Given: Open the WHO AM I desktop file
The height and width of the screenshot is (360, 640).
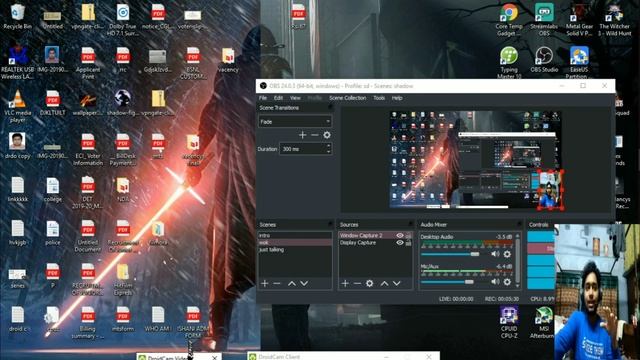Looking at the screenshot, I should coord(158,319).
